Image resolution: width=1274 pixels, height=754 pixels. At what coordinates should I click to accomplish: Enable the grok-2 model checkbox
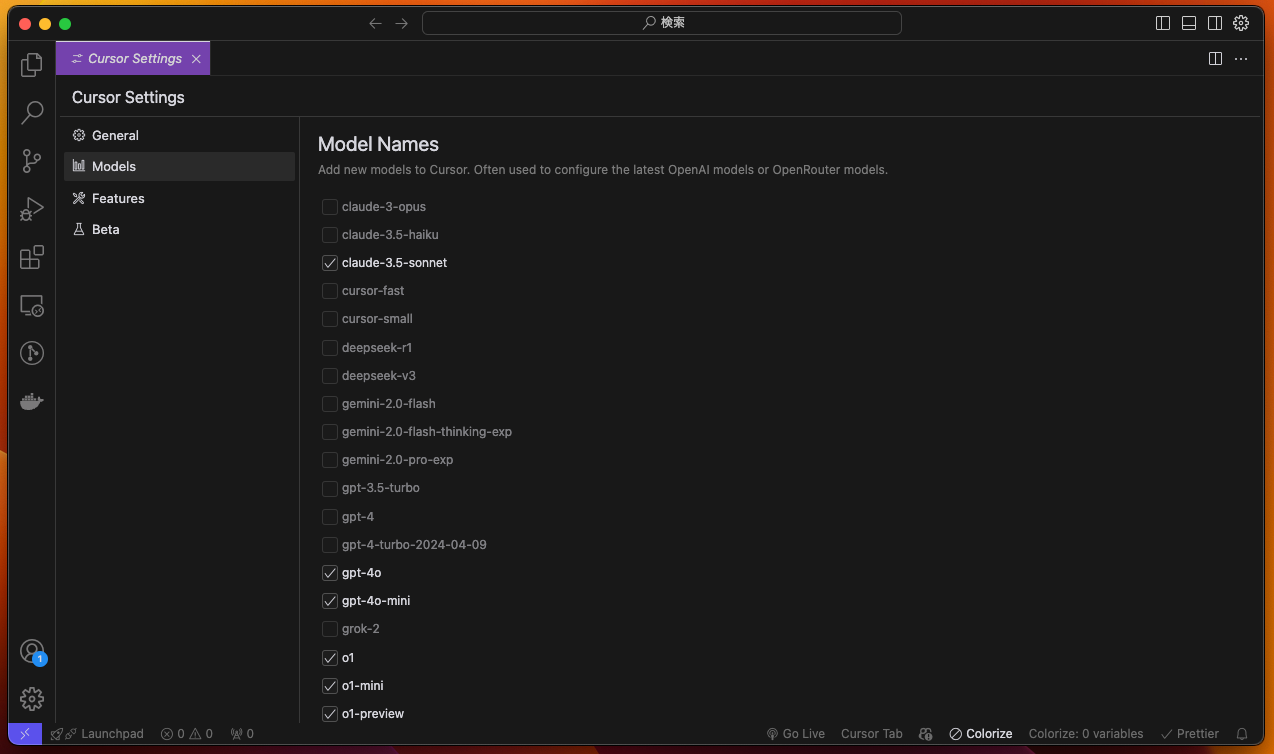pos(329,629)
